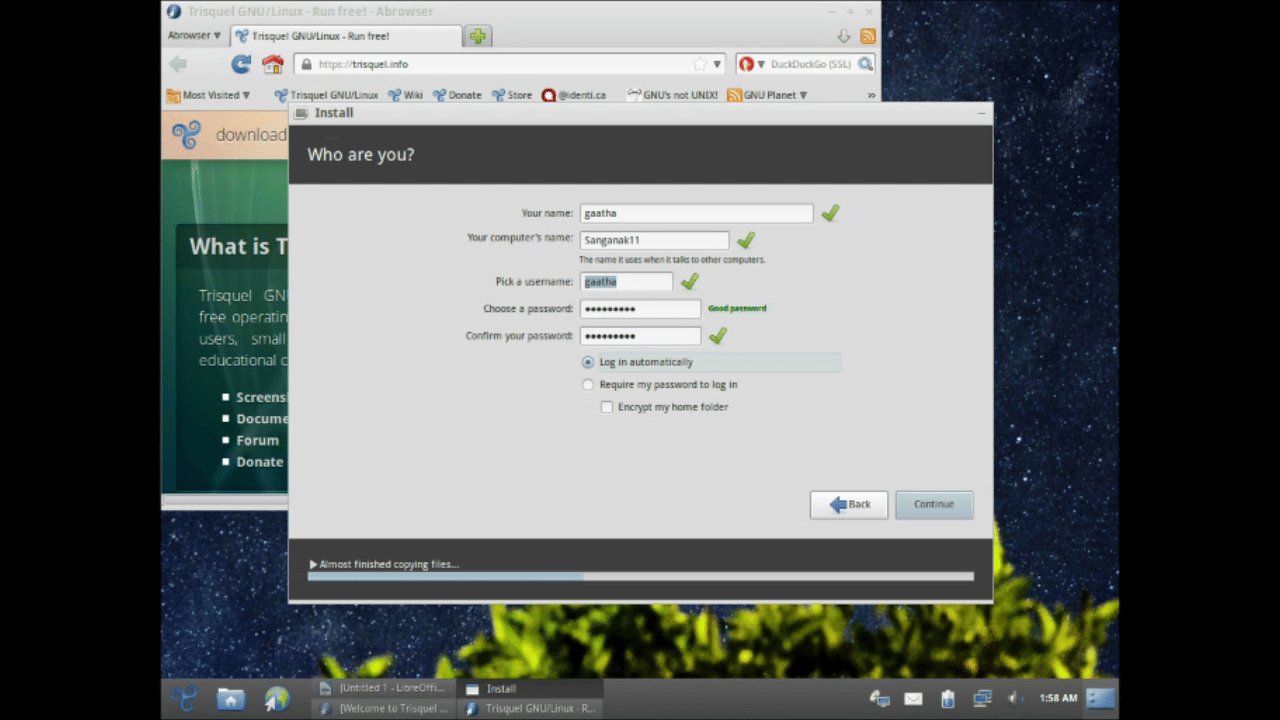Viewport: 1280px width, 720px height.
Task: Click the mail icon in the system tray
Action: coord(913,699)
